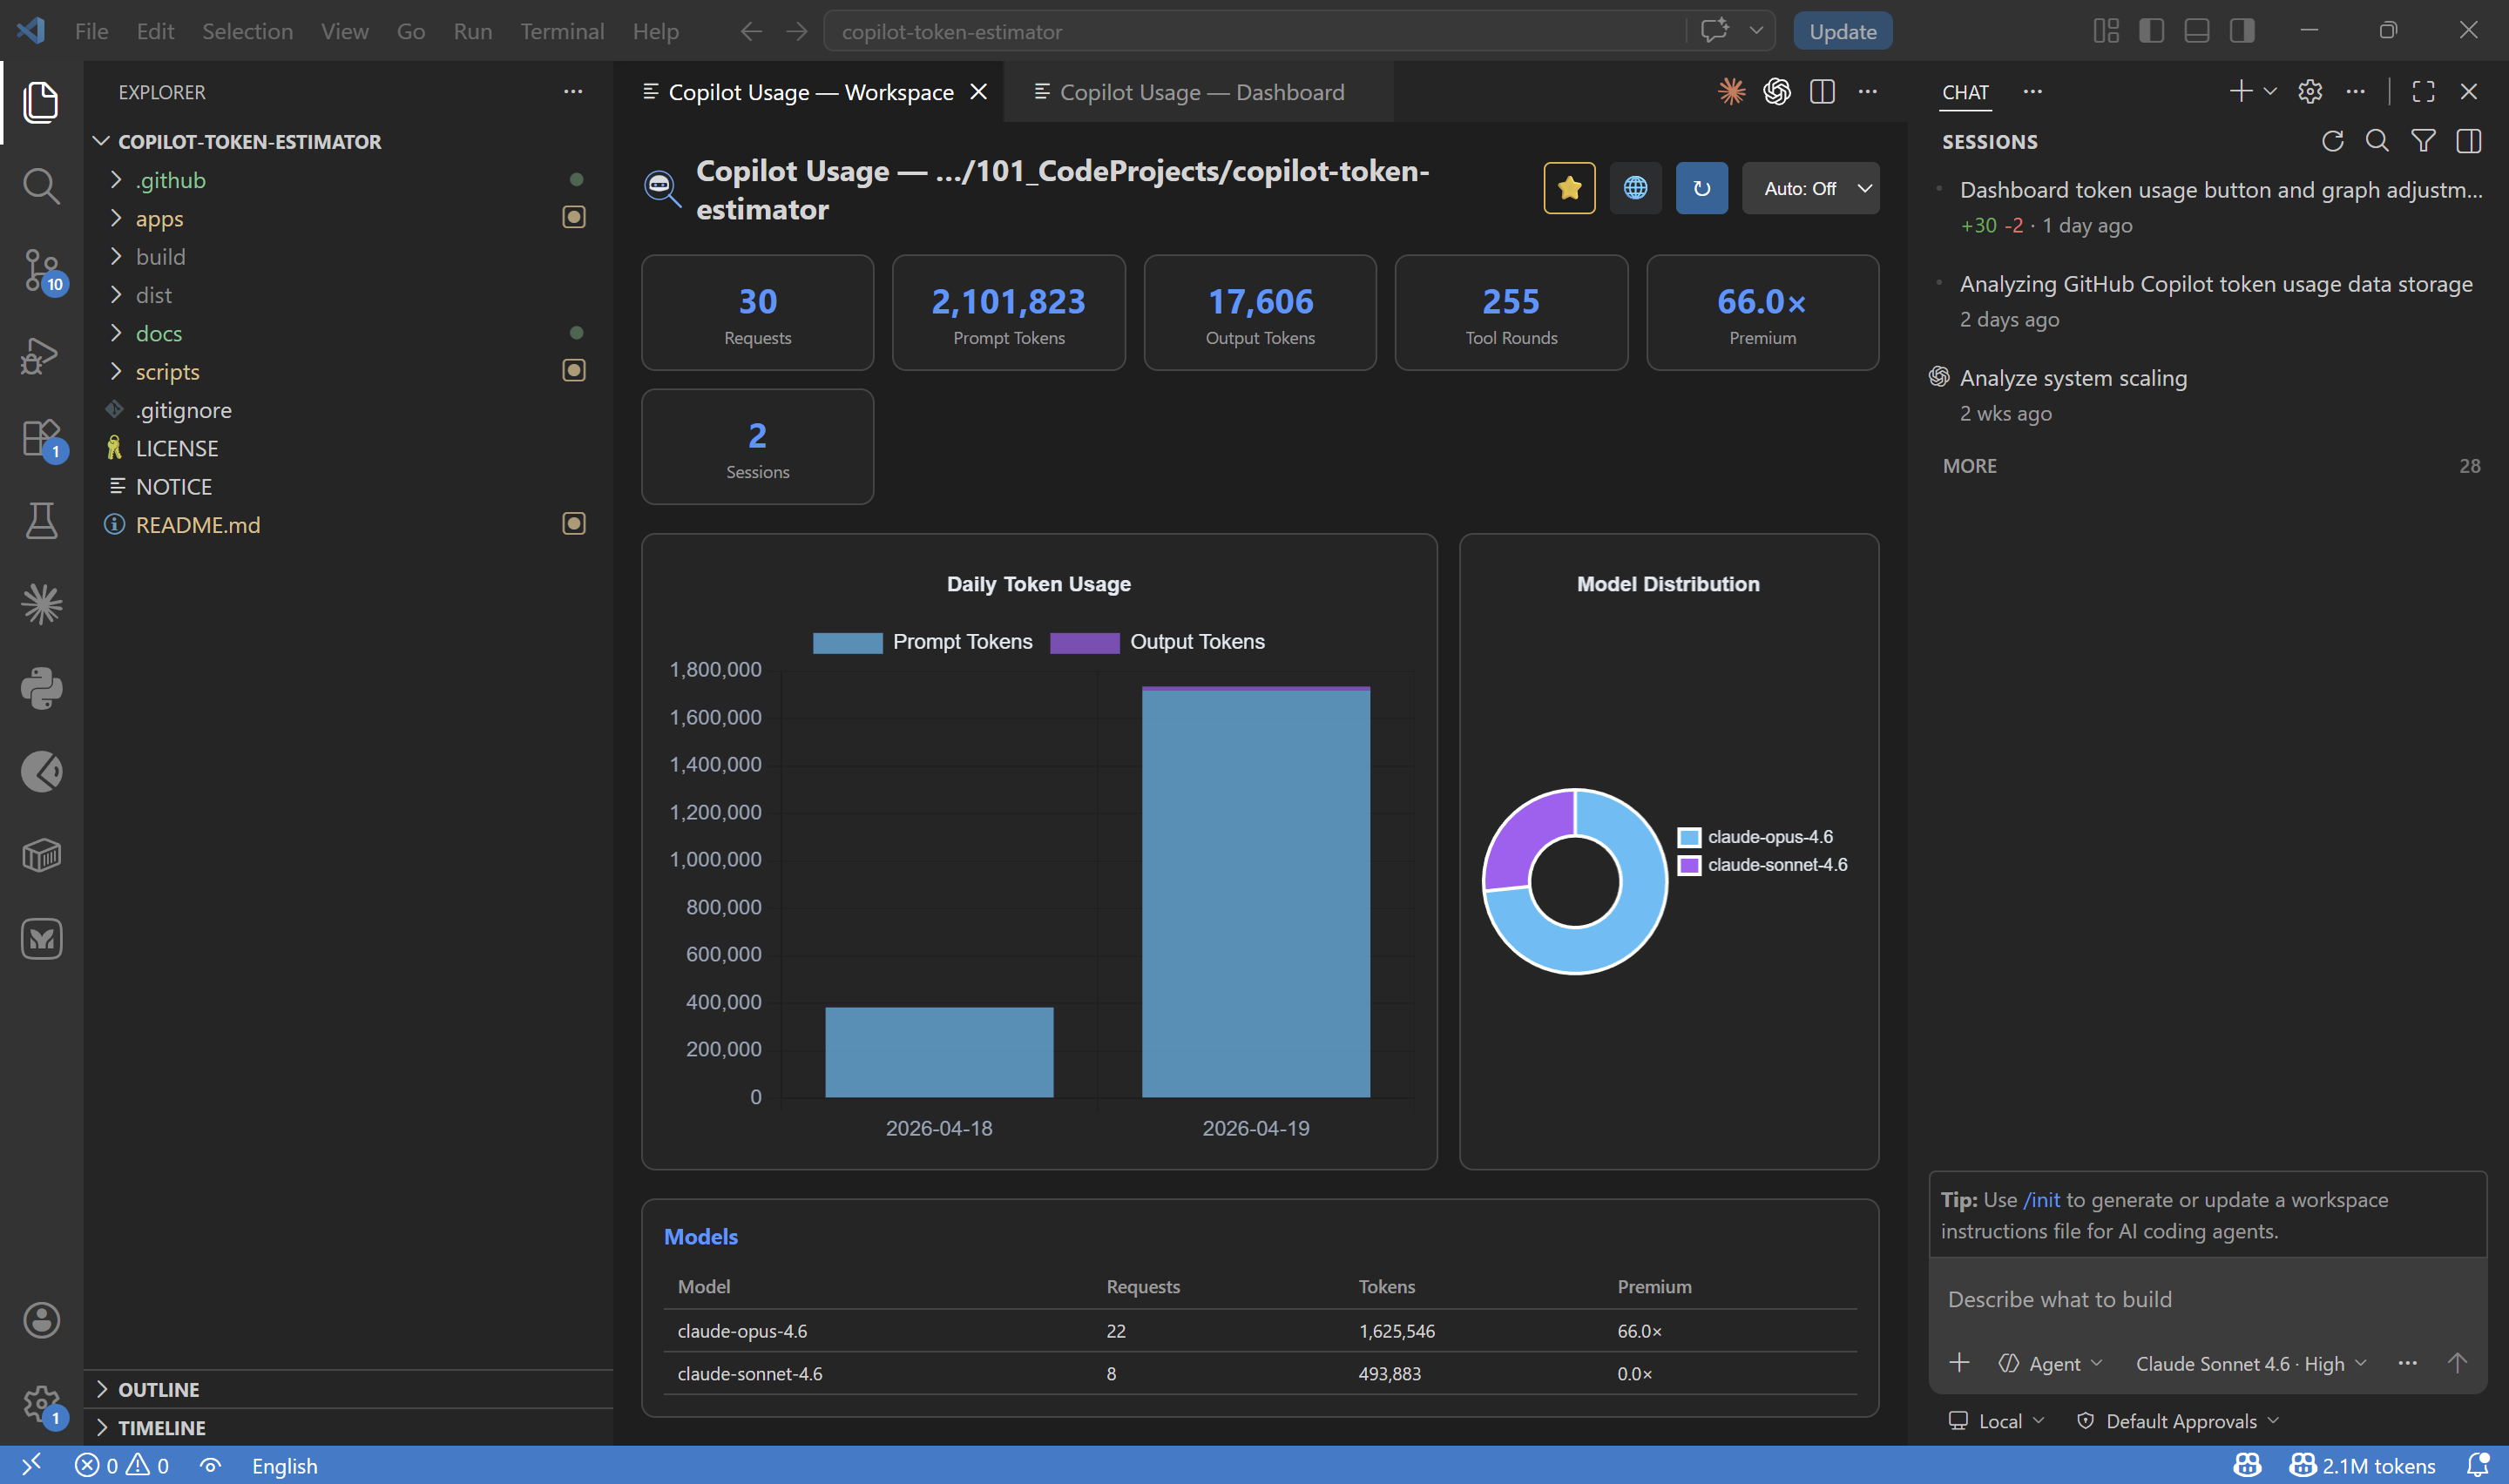The height and width of the screenshot is (1484, 2509).
Task: Open the notifications bell in status bar
Action: (x=2477, y=1465)
